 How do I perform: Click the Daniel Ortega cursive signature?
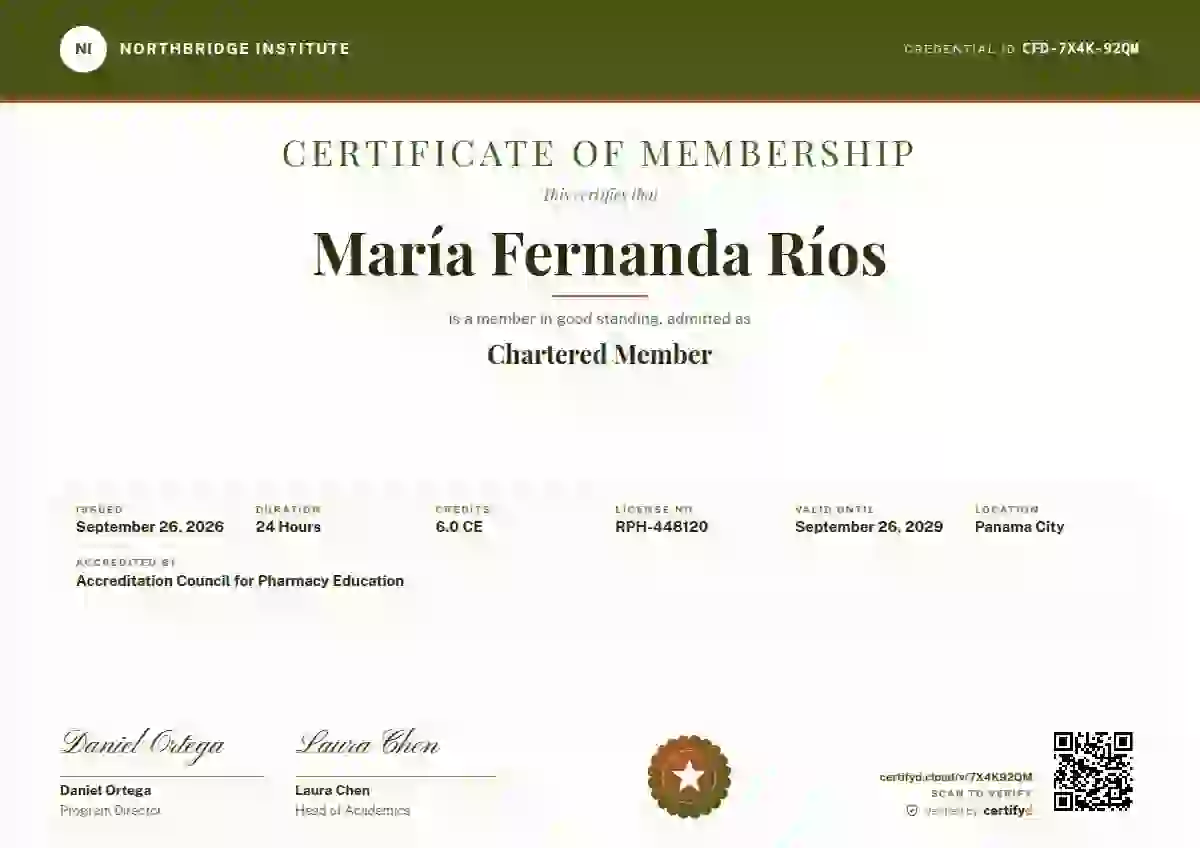[x=142, y=743]
